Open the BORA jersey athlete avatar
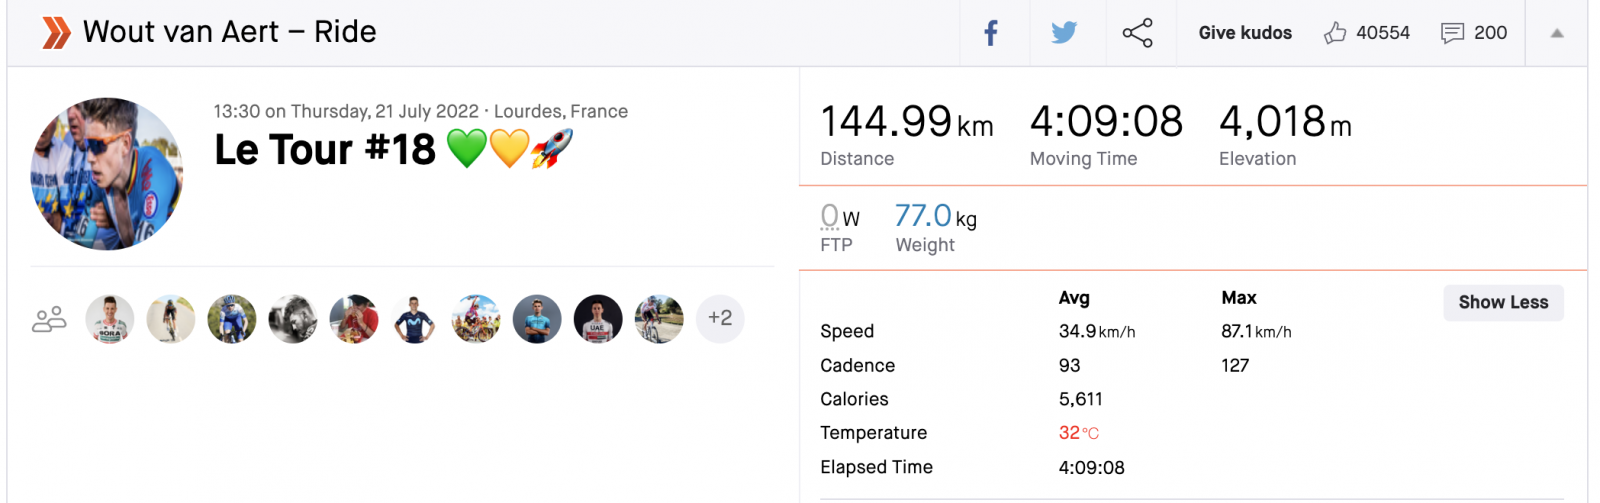1600x503 pixels. pyautogui.click(x=110, y=319)
